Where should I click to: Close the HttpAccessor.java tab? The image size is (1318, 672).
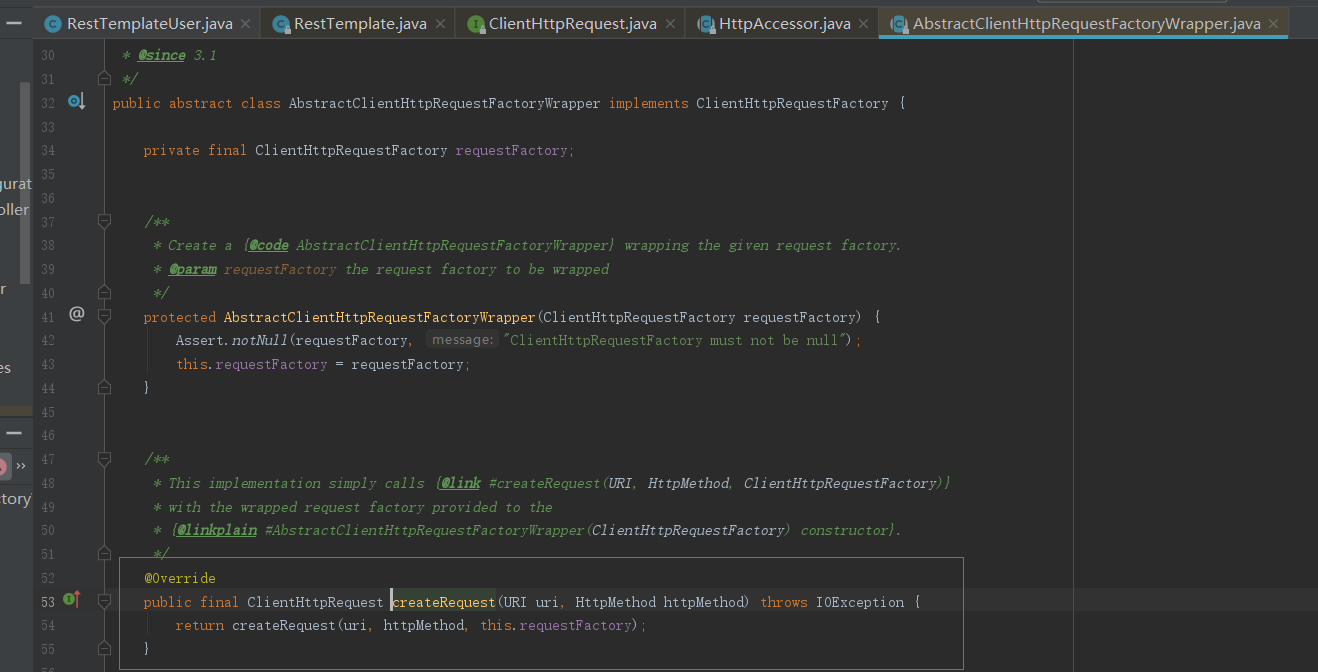point(864,24)
